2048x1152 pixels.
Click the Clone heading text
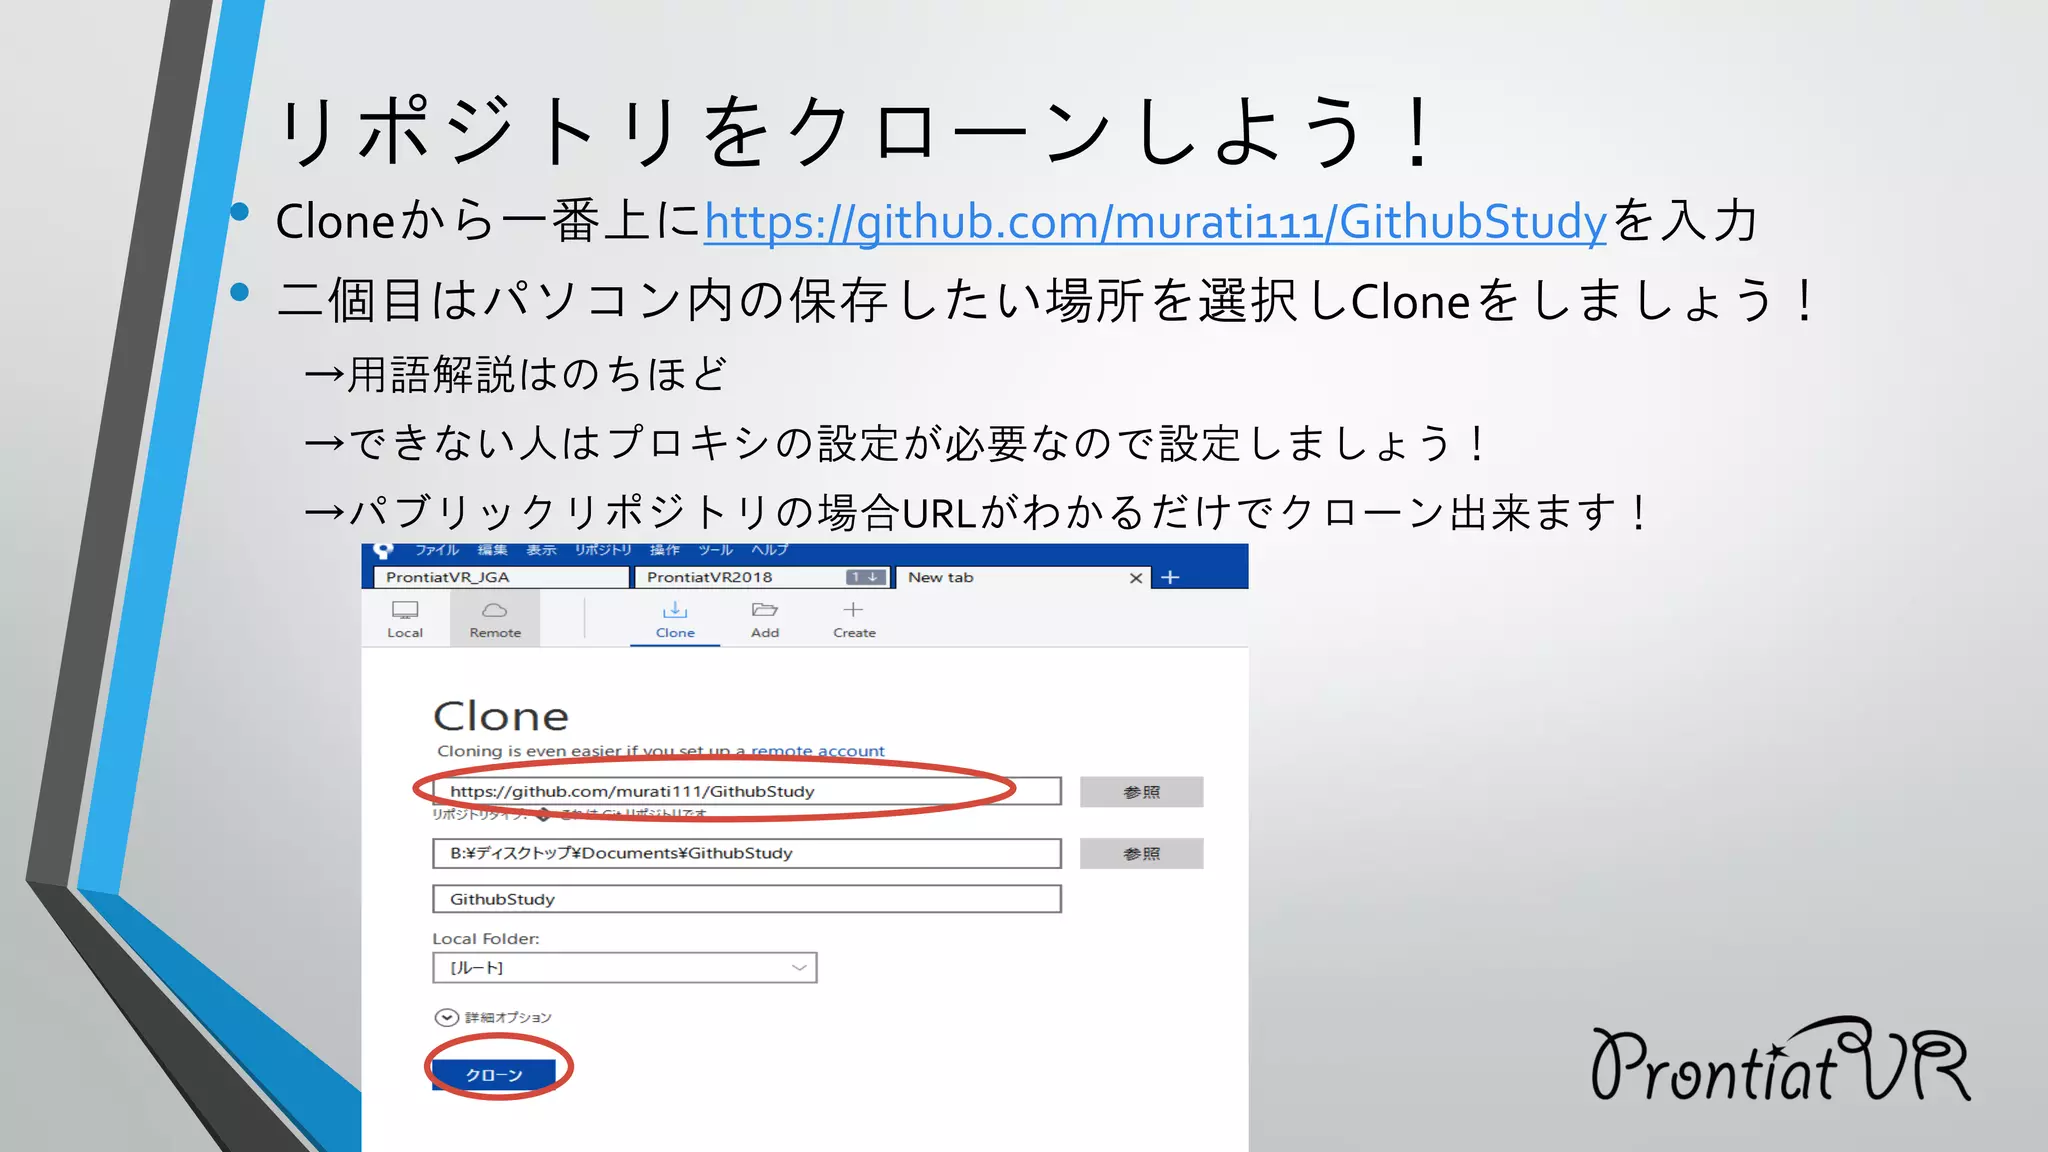(501, 716)
